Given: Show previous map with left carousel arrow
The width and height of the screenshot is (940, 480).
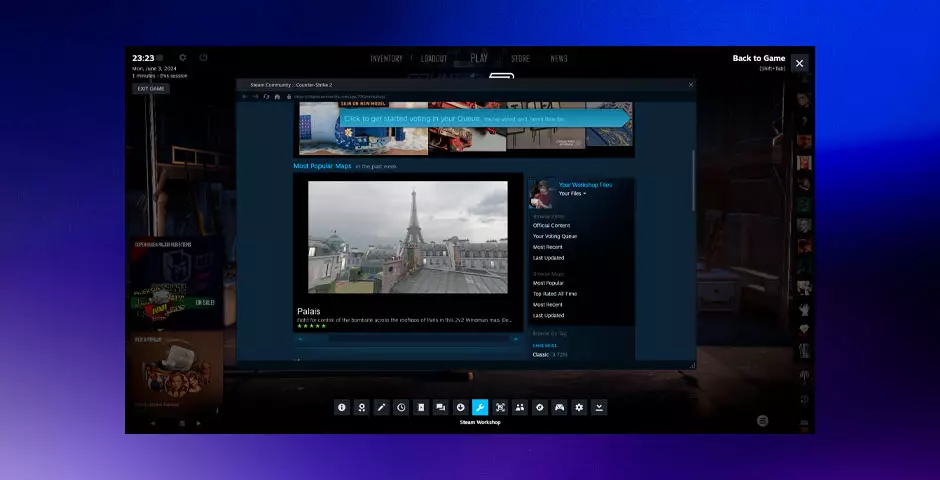Looking at the screenshot, I should 300,339.
